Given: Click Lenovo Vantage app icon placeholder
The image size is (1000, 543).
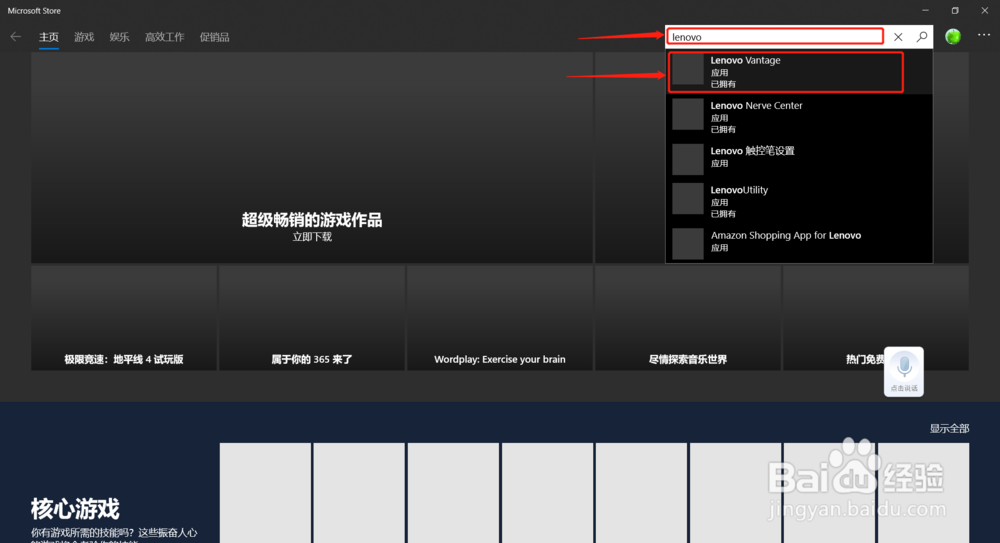Looking at the screenshot, I should tap(688, 69).
